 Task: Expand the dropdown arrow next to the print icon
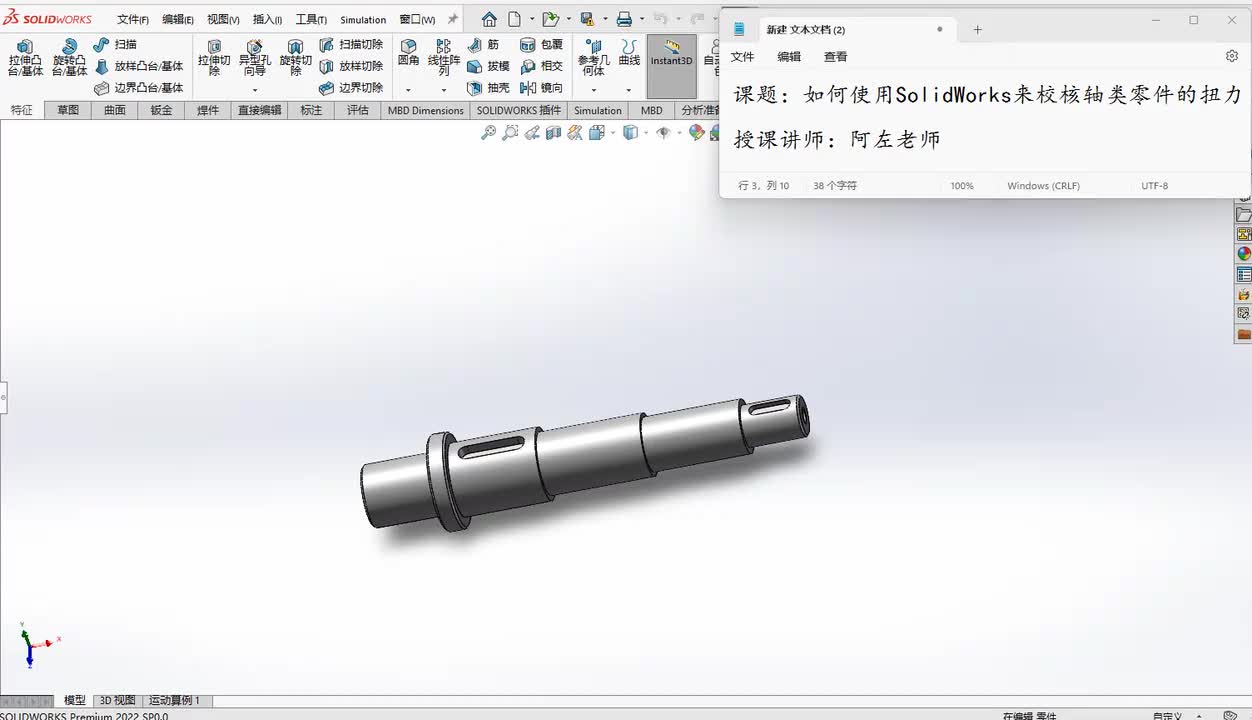641,19
